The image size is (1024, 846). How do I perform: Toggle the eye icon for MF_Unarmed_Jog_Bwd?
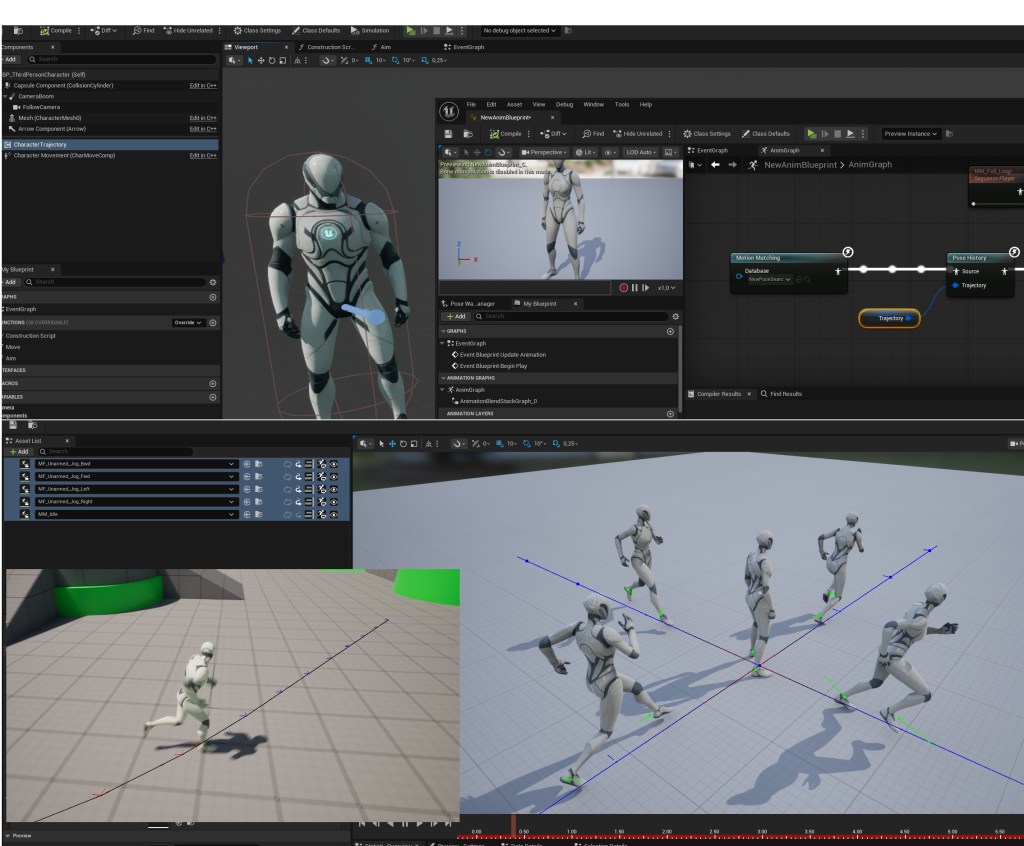tap(334, 464)
